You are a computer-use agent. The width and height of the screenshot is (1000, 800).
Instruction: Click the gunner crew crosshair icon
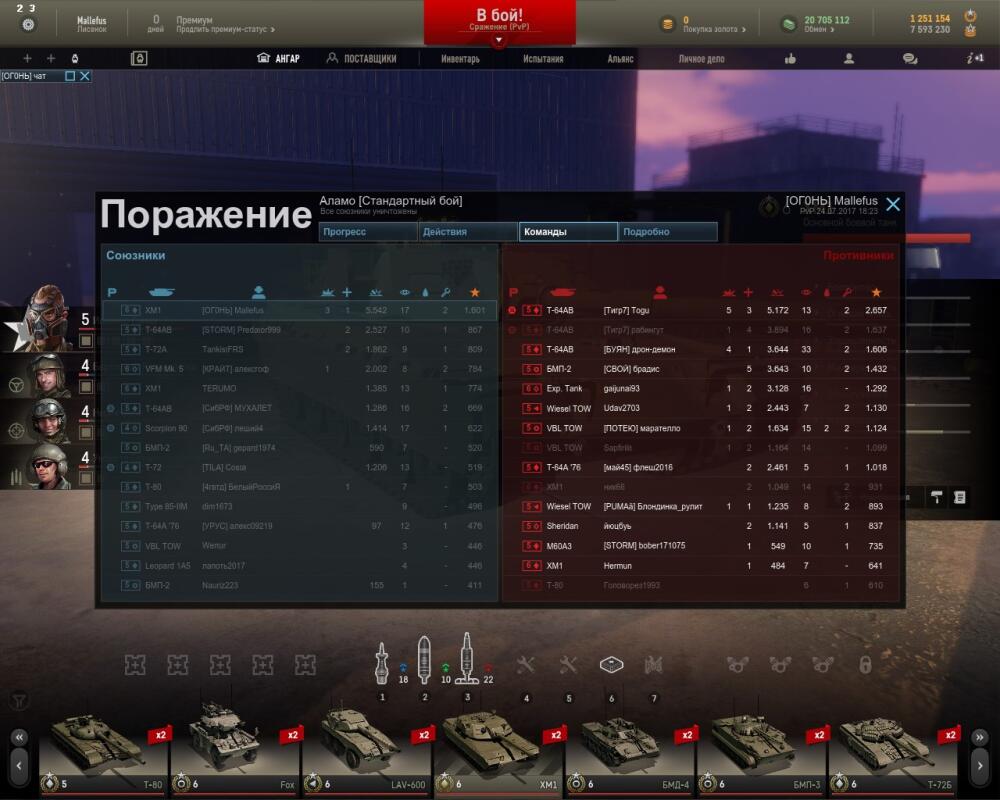(x=16, y=431)
